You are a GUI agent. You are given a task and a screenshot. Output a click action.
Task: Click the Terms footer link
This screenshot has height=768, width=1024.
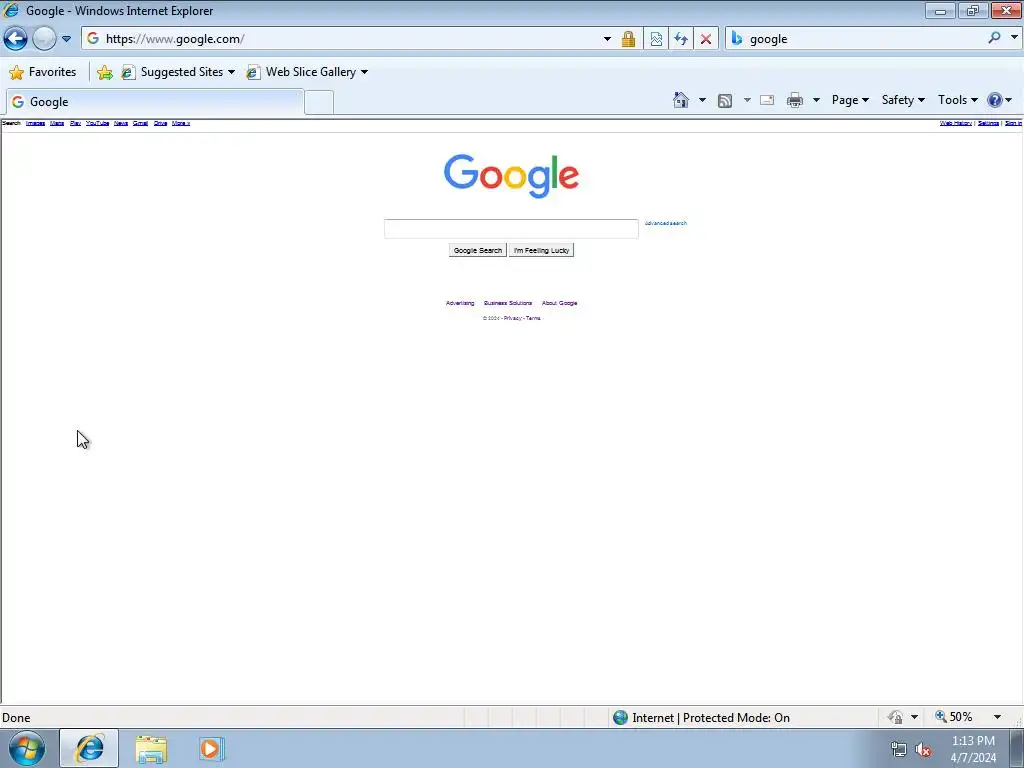pos(534,318)
